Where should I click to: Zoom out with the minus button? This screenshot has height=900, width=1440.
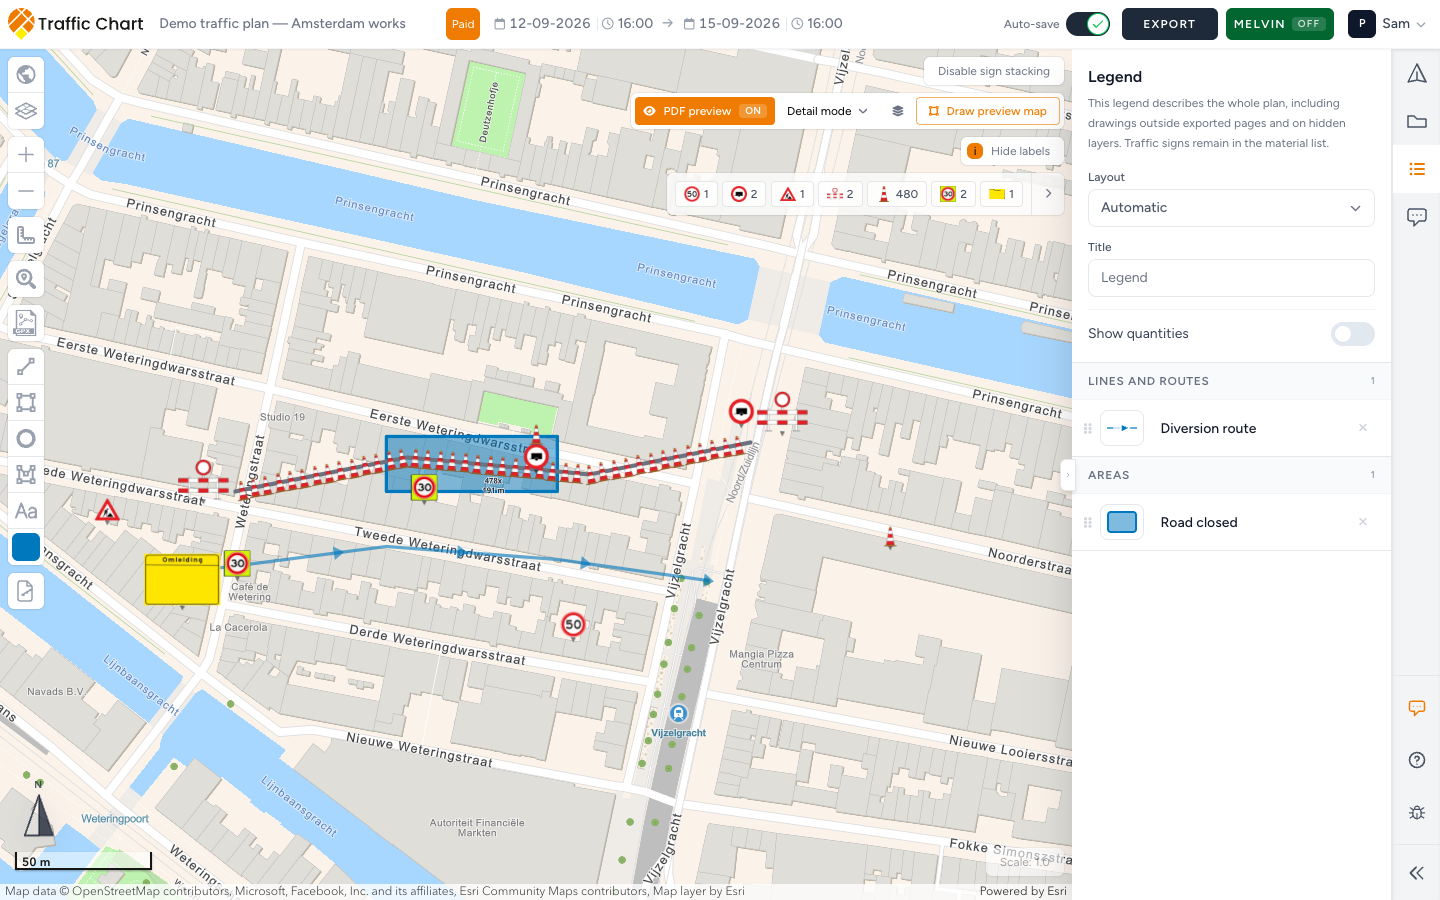(x=26, y=191)
